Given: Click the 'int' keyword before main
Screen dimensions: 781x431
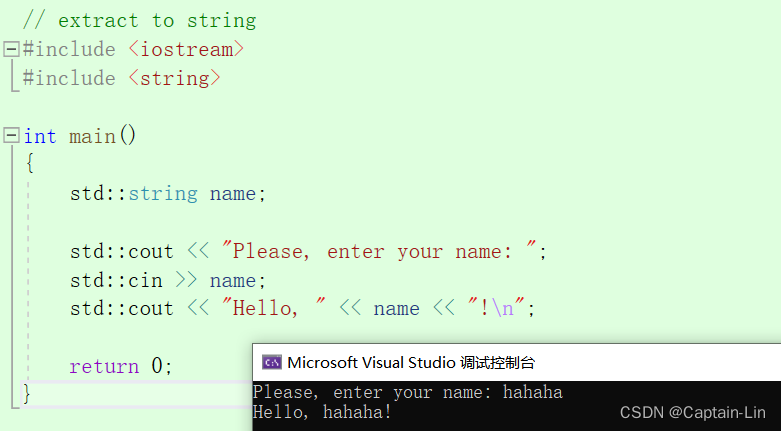Looking at the screenshot, I should click(x=40, y=136).
